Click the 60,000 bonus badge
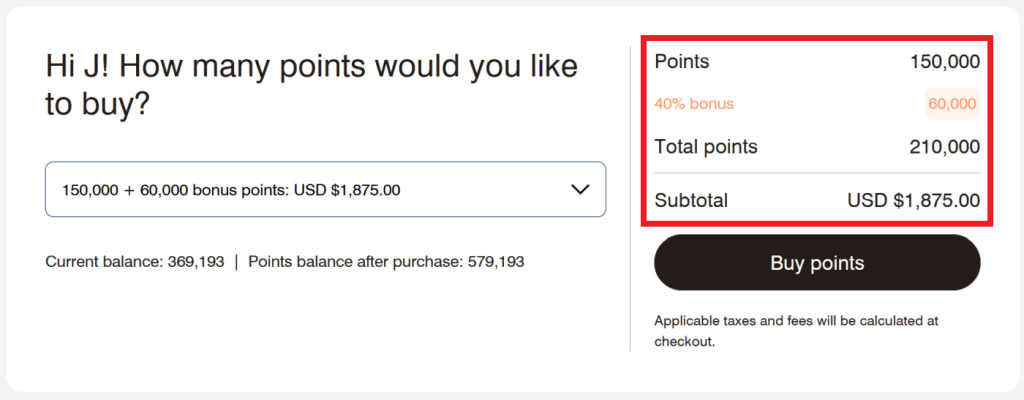The image size is (1024, 400). 952,104
